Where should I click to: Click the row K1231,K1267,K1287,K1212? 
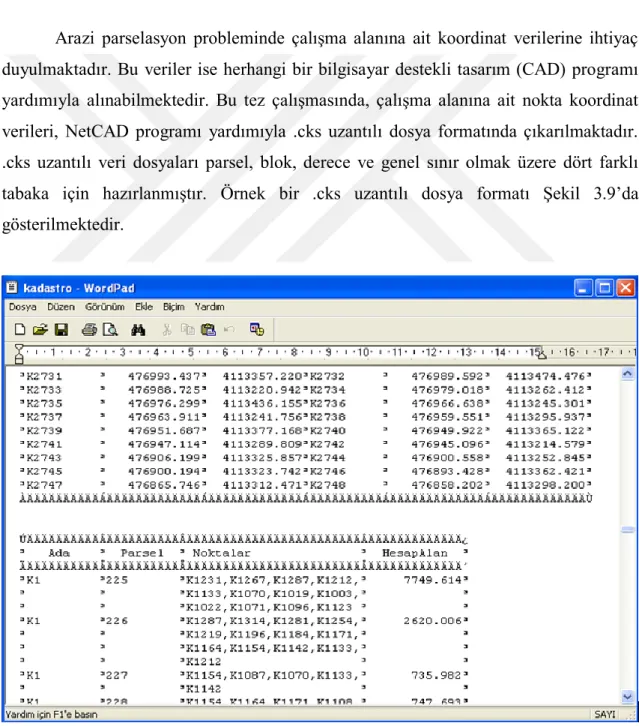click(x=272, y=580)
